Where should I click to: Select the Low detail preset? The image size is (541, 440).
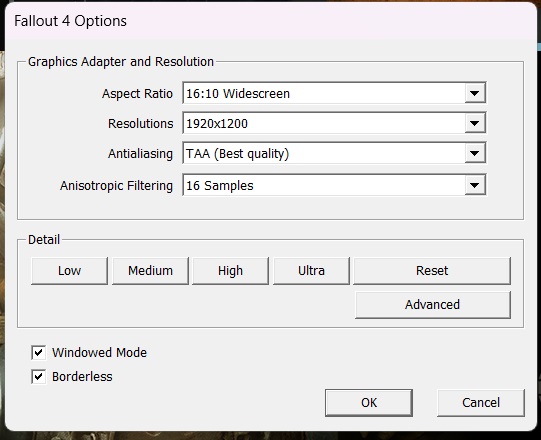69,271
